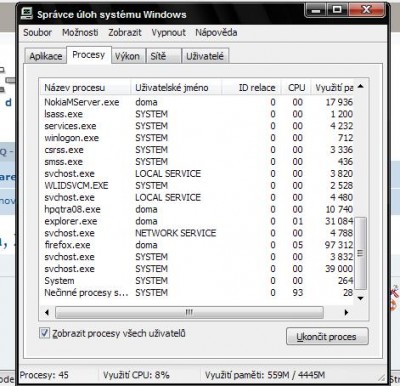The height and width of the screenshot is (386, 400).
Task: Click the vertical scrollbar up arrow
Action: [x=360, y=87]
